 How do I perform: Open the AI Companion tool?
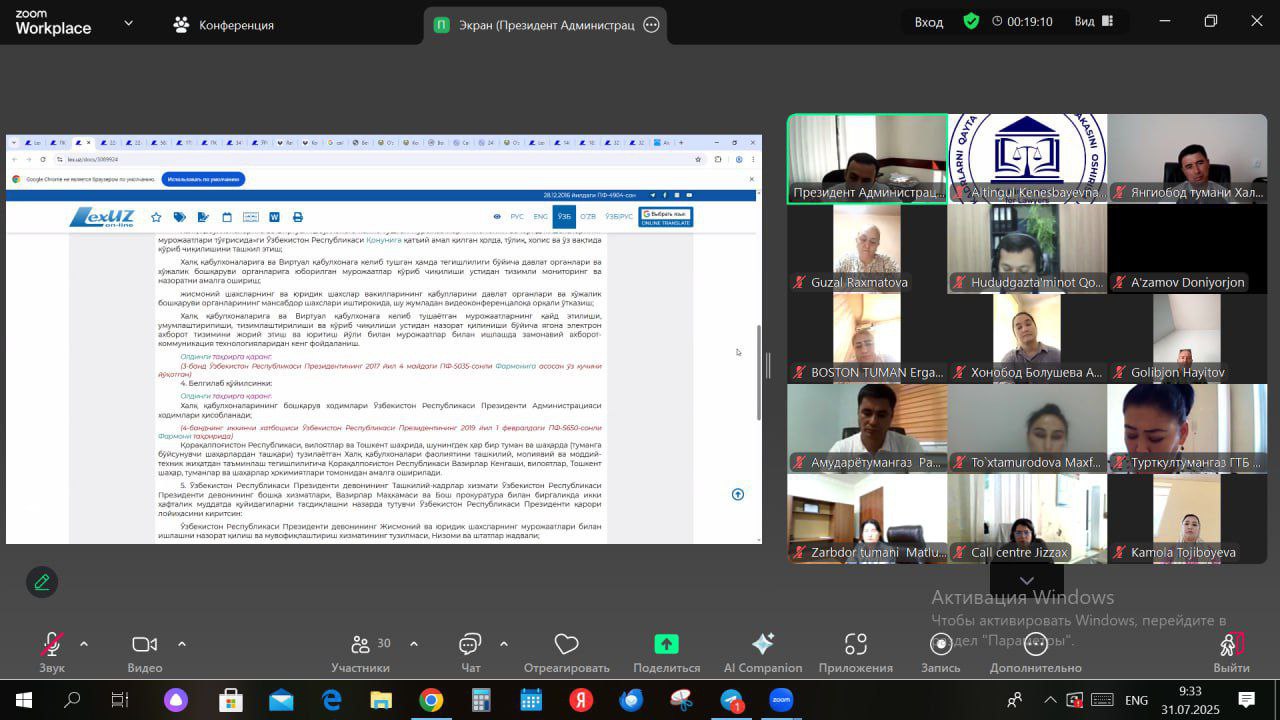[762, 645]
